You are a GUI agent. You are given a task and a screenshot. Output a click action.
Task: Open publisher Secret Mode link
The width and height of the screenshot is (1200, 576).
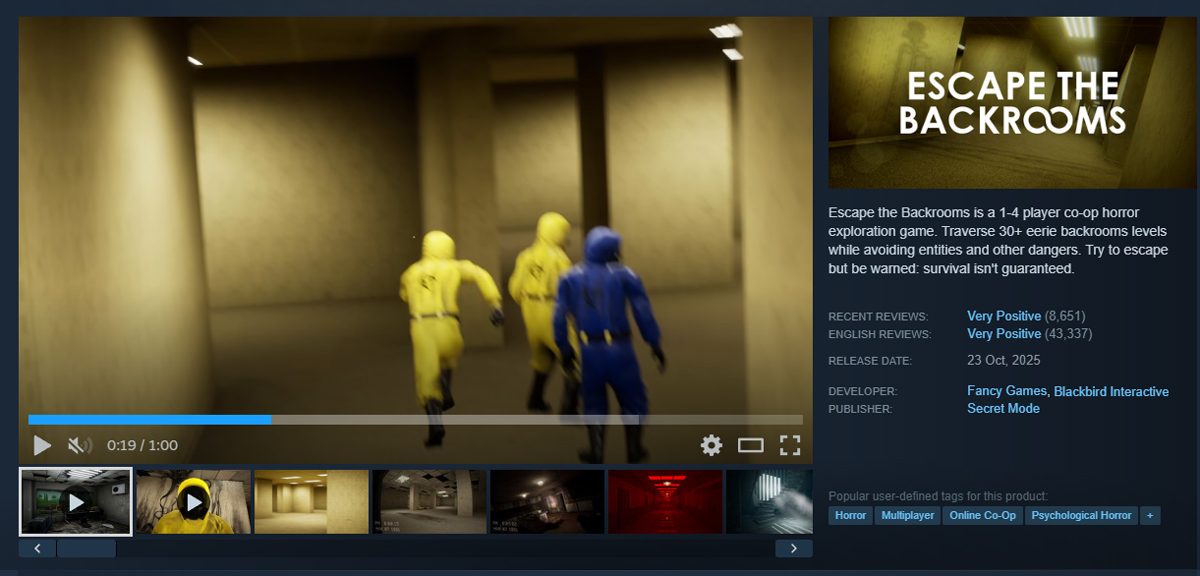point(1003,408)
